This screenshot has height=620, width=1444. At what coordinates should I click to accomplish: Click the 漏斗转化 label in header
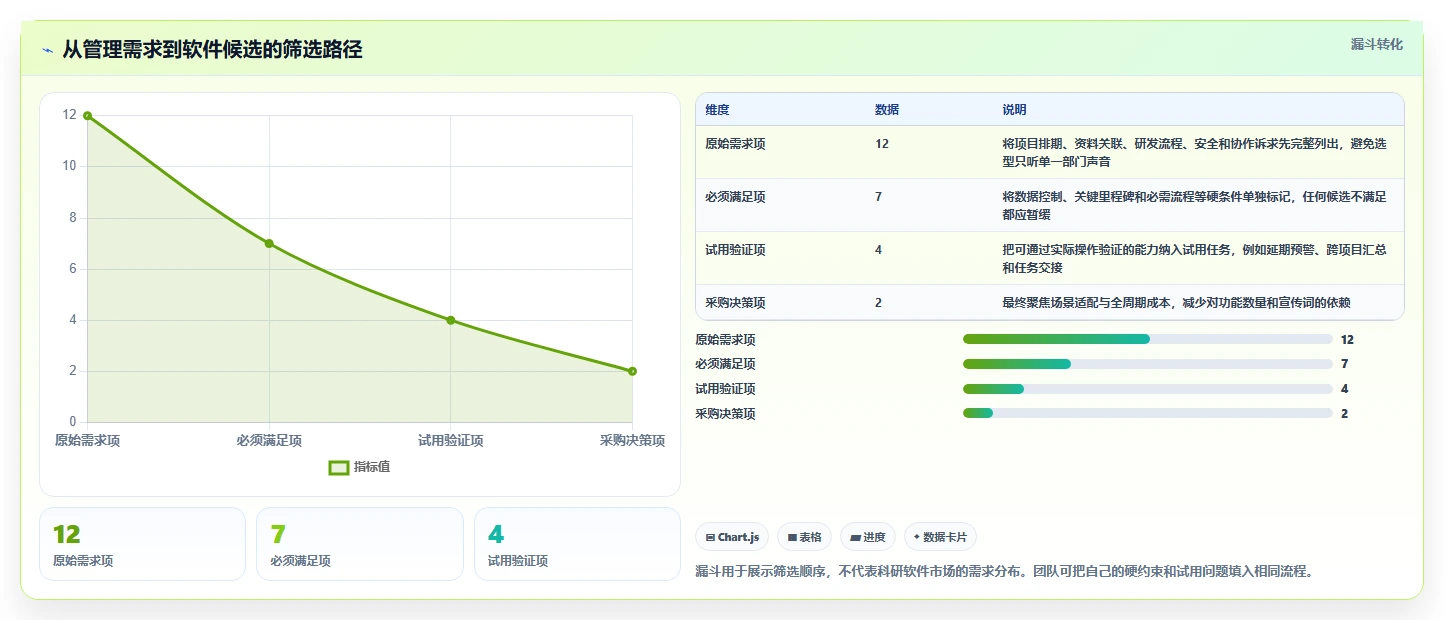click(x=1377, y=44)
